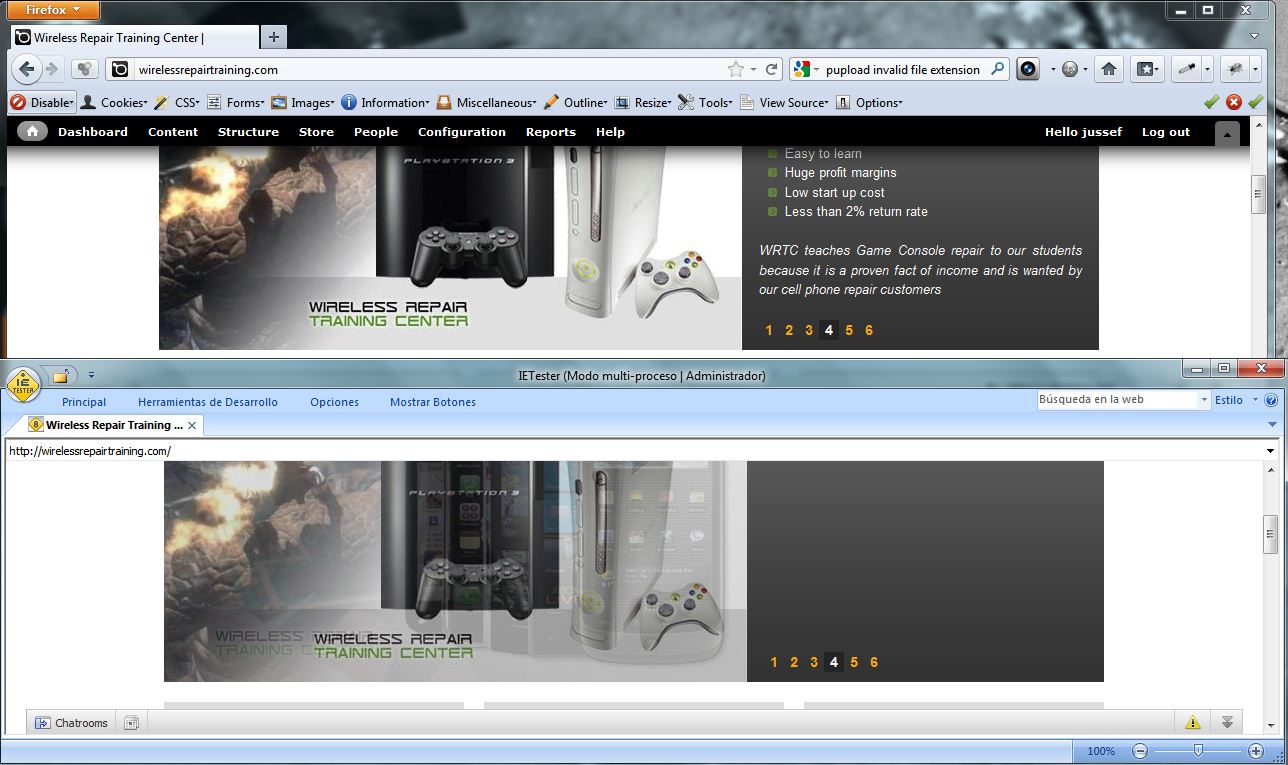Open Configuration in the admin menu
The width and height of the screenshot is (1288, 765).
pyautogui.click(x=462, y=132)
